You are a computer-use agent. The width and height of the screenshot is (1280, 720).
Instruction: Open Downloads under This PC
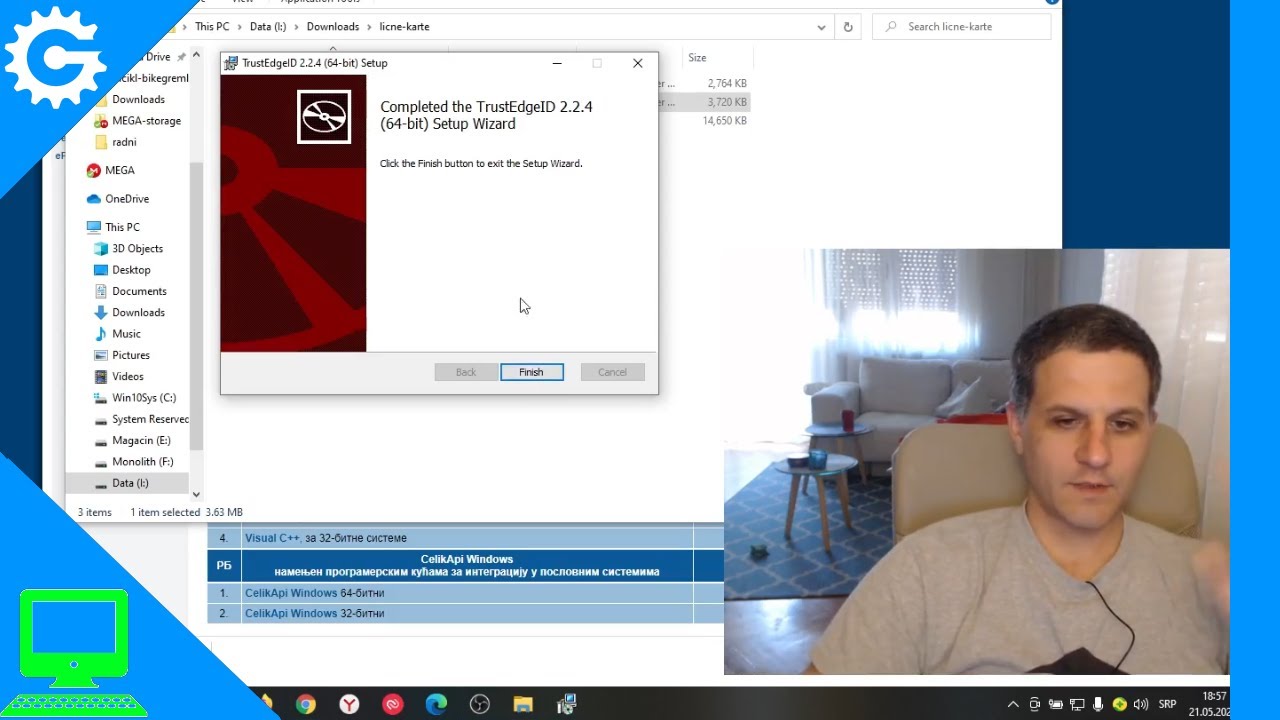pos(138,312)
